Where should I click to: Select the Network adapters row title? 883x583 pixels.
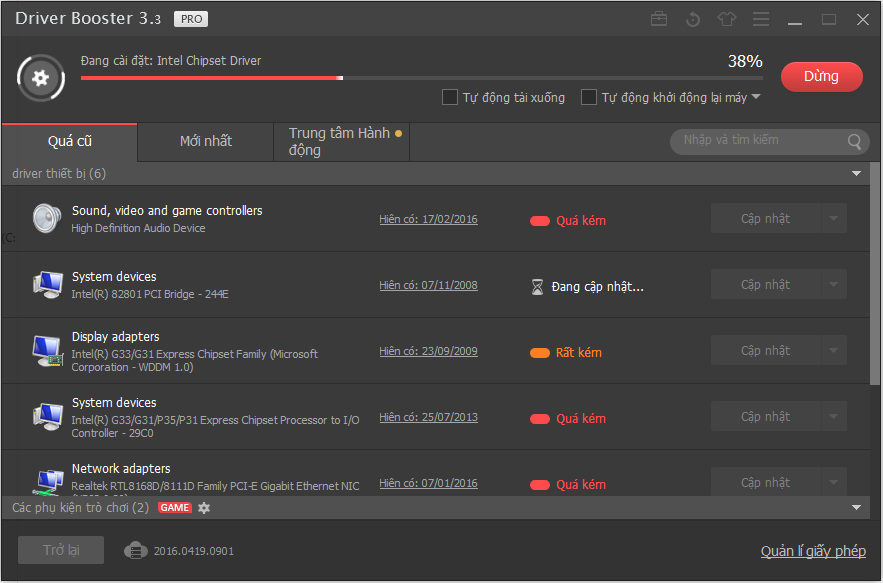121,469
